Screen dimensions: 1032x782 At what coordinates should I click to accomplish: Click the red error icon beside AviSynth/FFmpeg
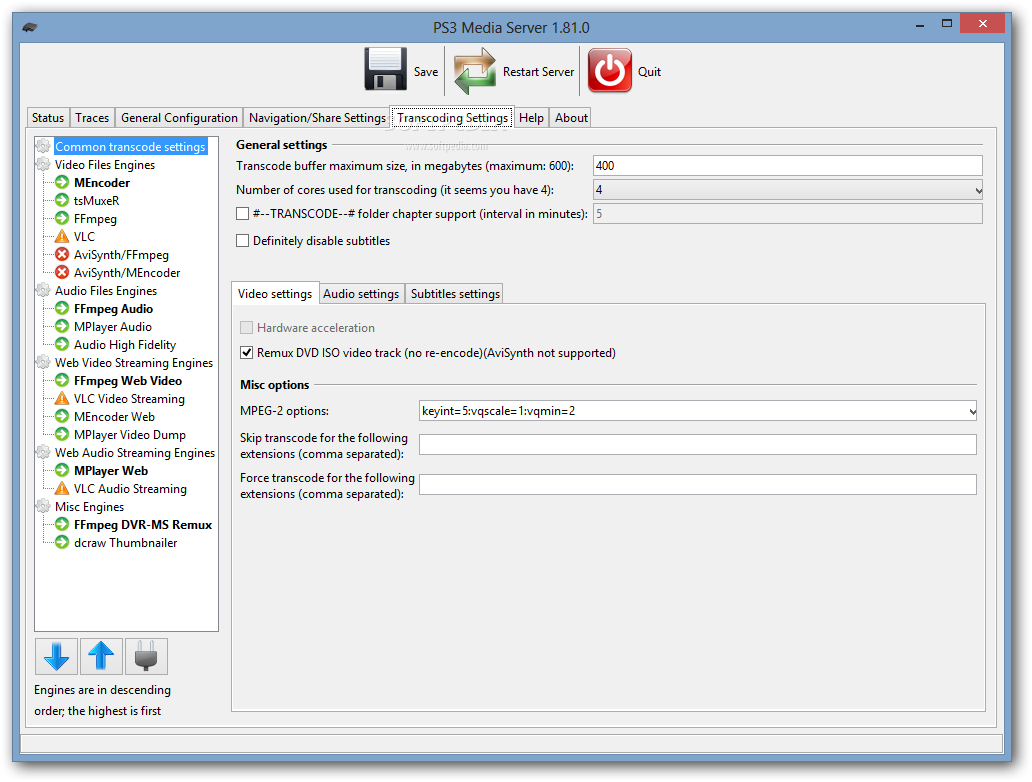point(62,254)
